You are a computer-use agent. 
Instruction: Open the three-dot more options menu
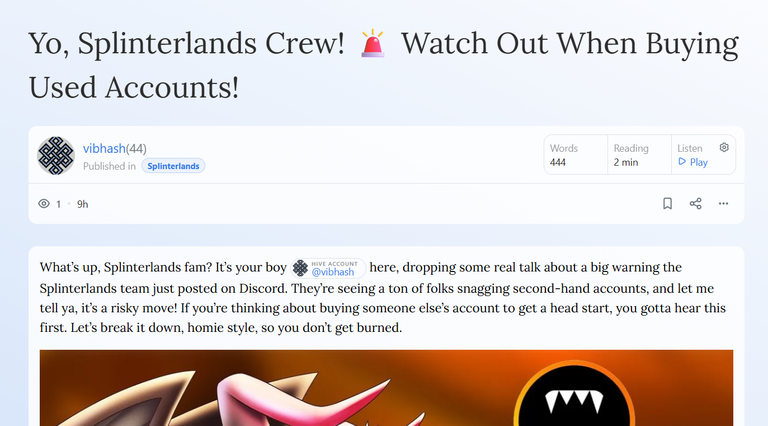point(723,204)
